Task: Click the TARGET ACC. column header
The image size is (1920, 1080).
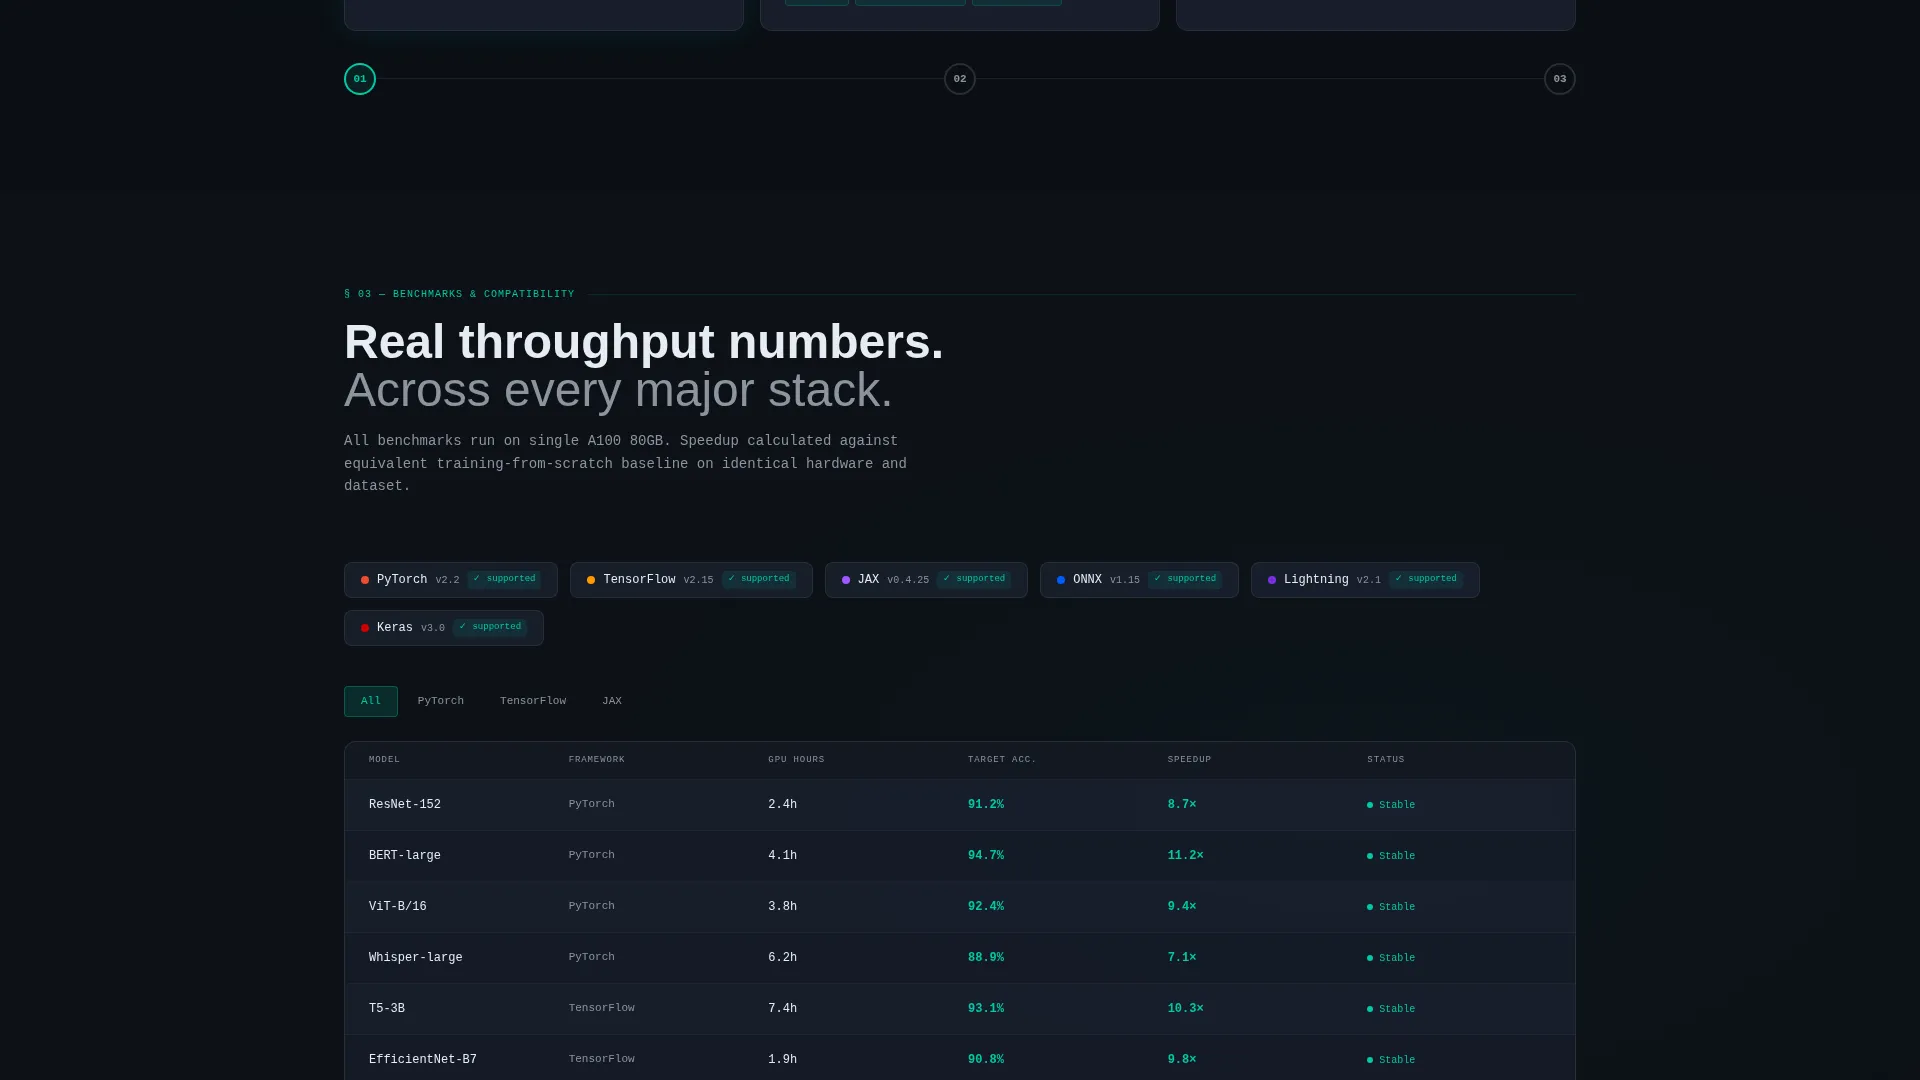Action: click(1002, 760)
